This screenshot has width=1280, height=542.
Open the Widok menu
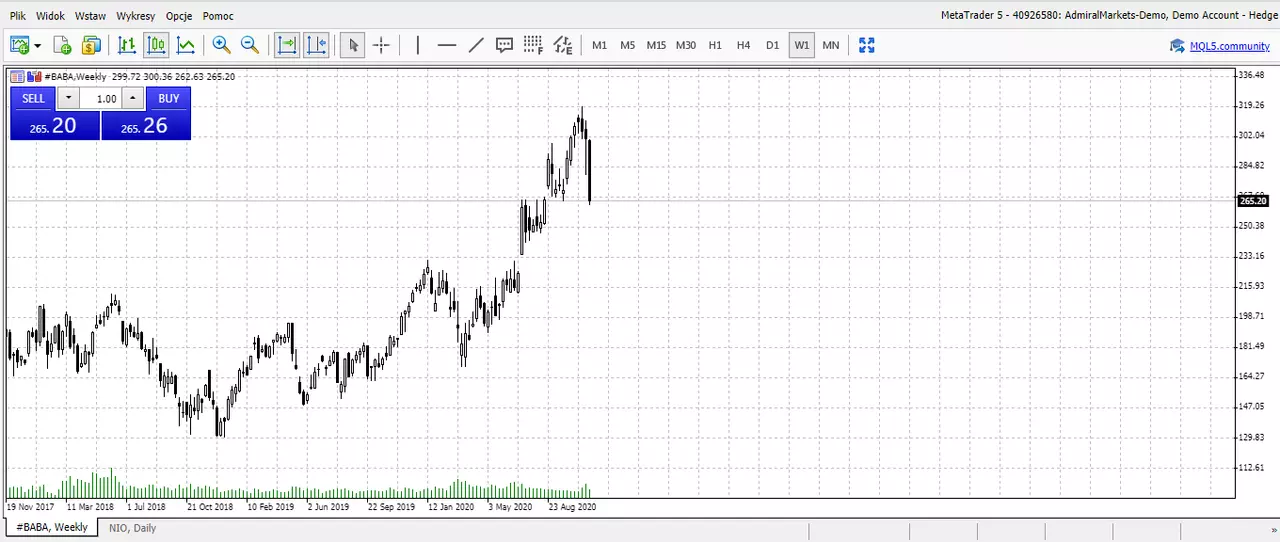(50, 16)
